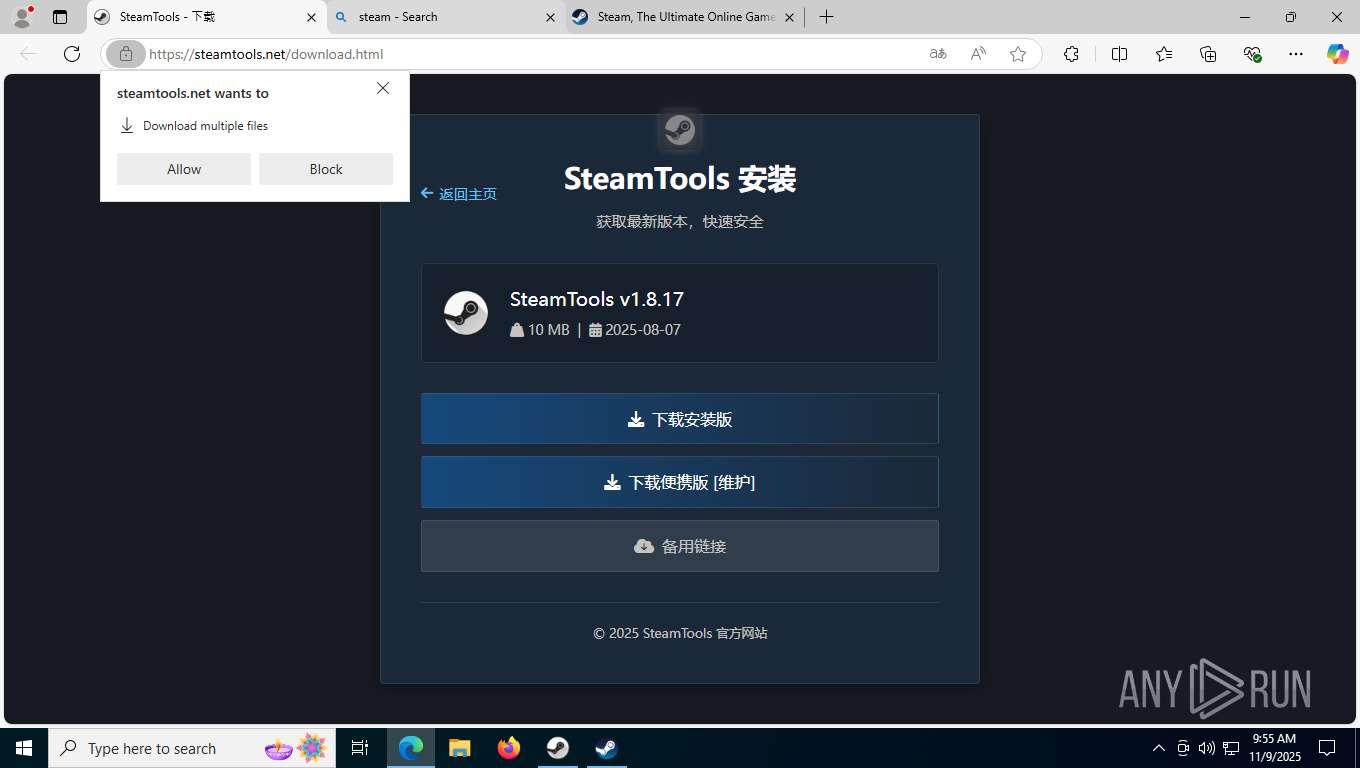
Task: Open the favorites list icon
Action: 1164,54
